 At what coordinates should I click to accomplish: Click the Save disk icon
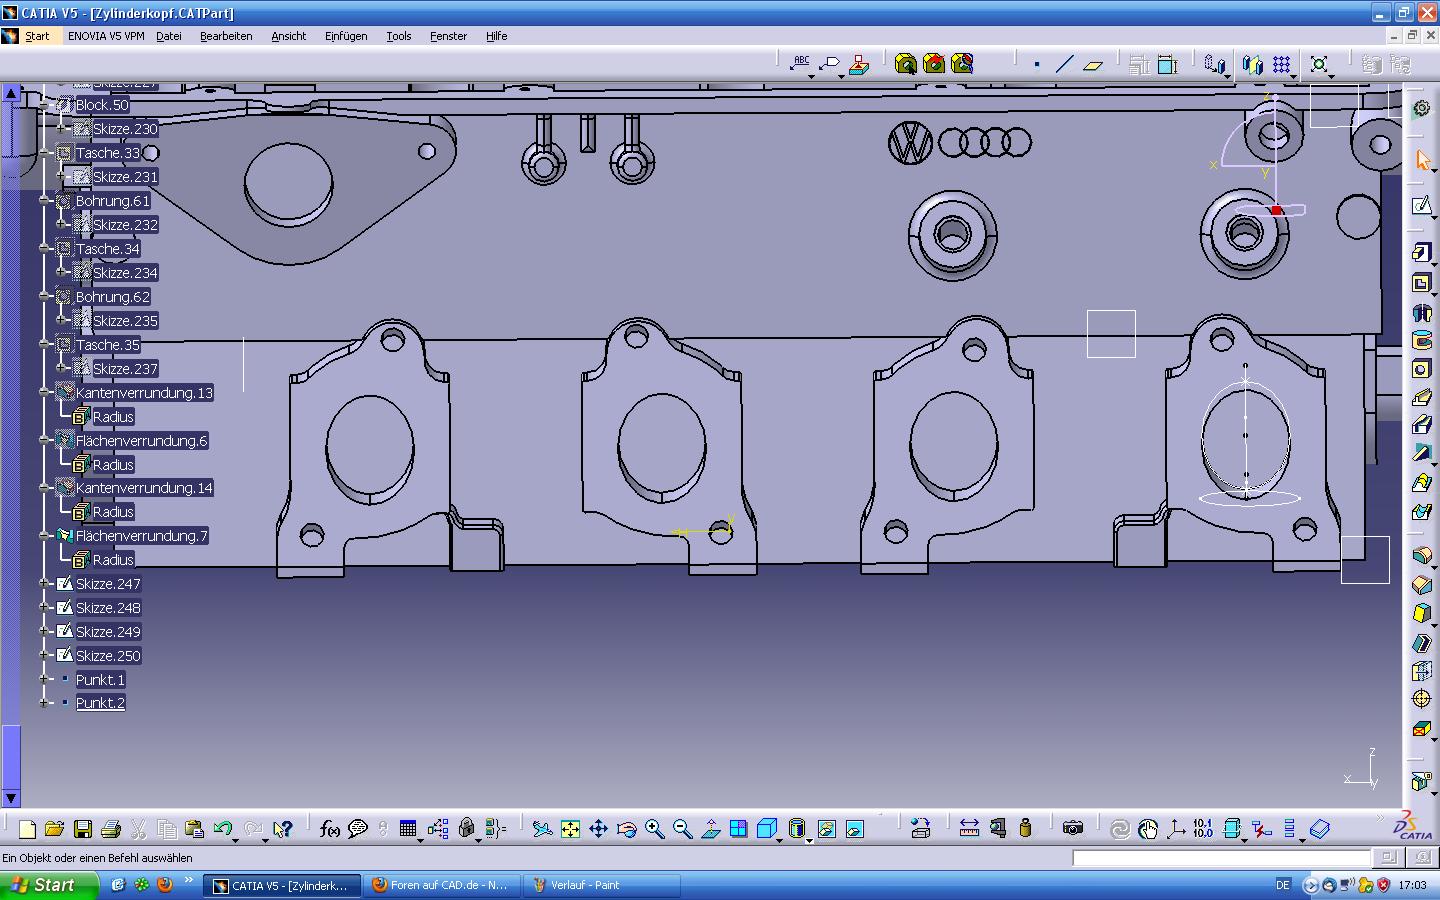(x=83, y=829)
